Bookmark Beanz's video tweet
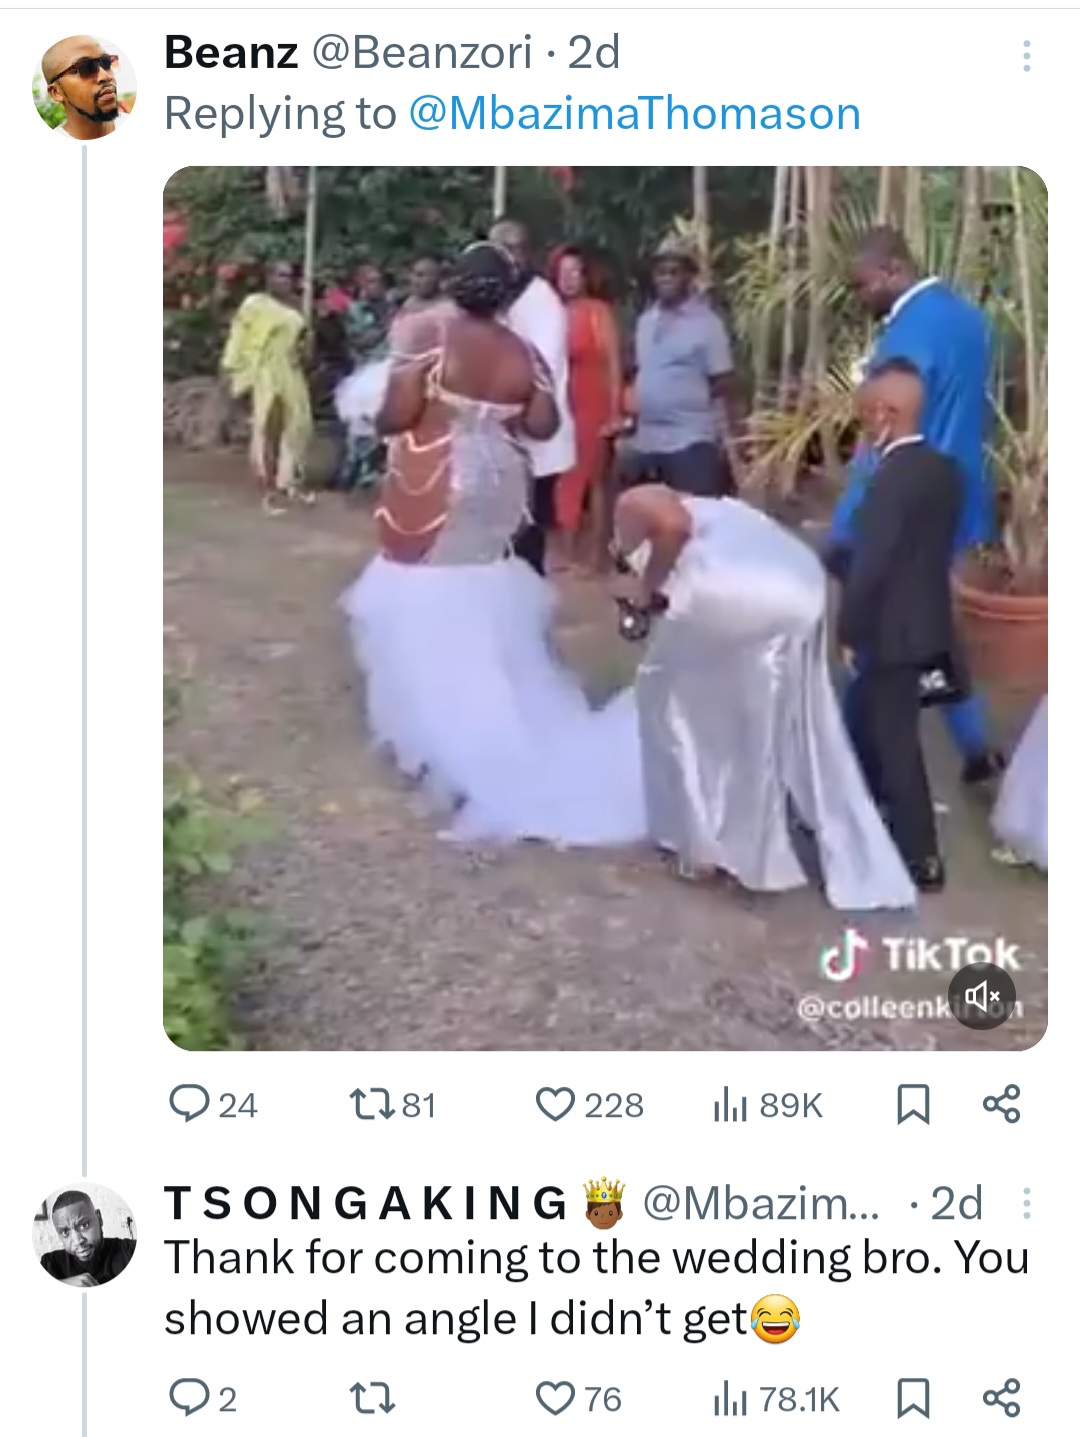Image resolution: width=1080 pixels, height=1437 pixels. tap(911, 1104)
